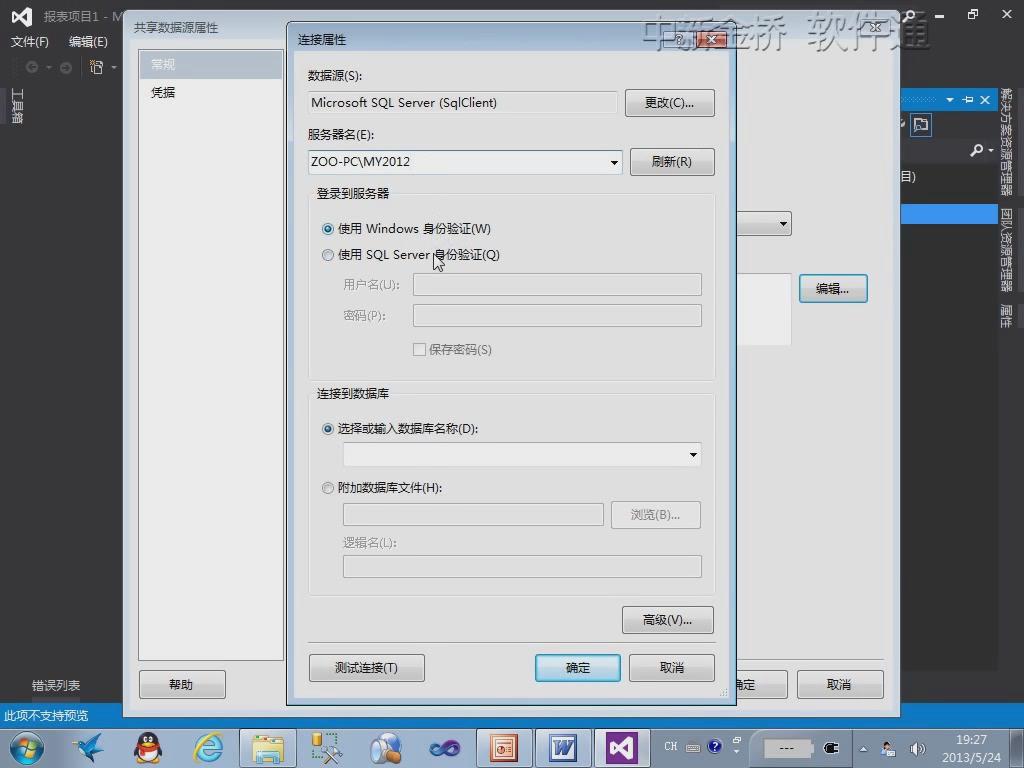Click the 刷新(R) button

(x=672, y=162)
